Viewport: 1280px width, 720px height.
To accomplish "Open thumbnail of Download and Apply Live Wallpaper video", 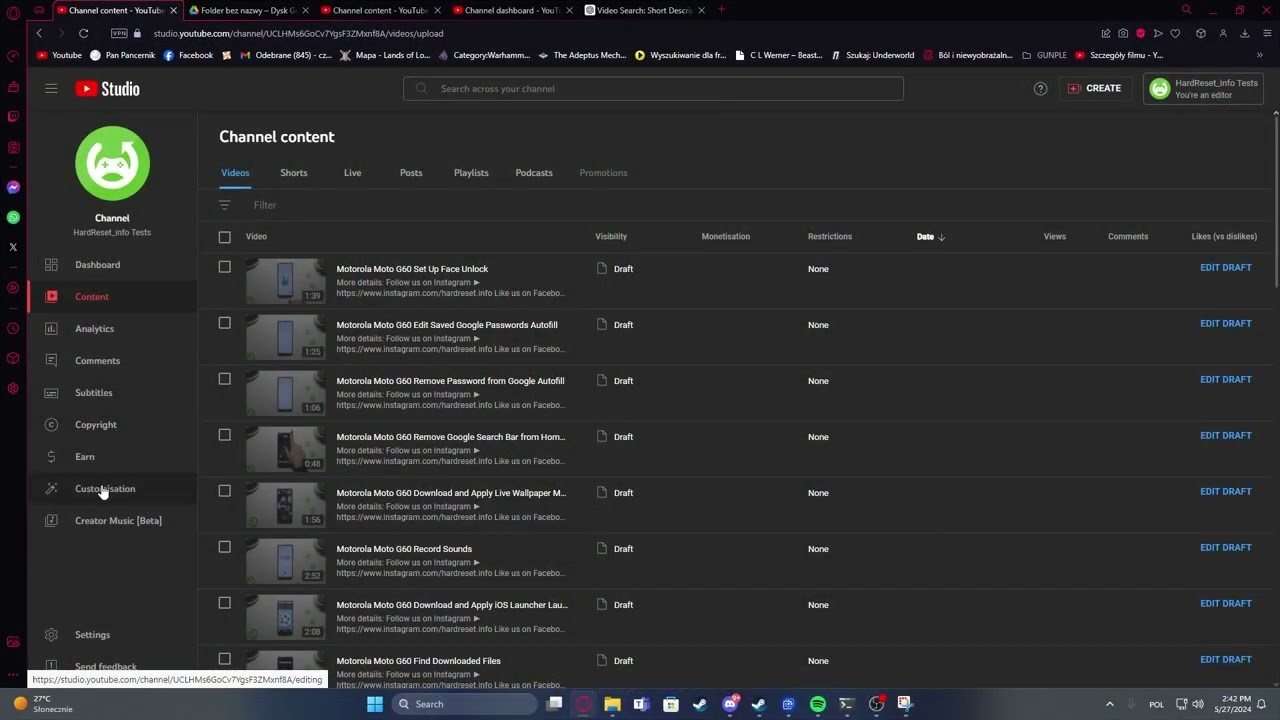I will click(x=286, y=505).
